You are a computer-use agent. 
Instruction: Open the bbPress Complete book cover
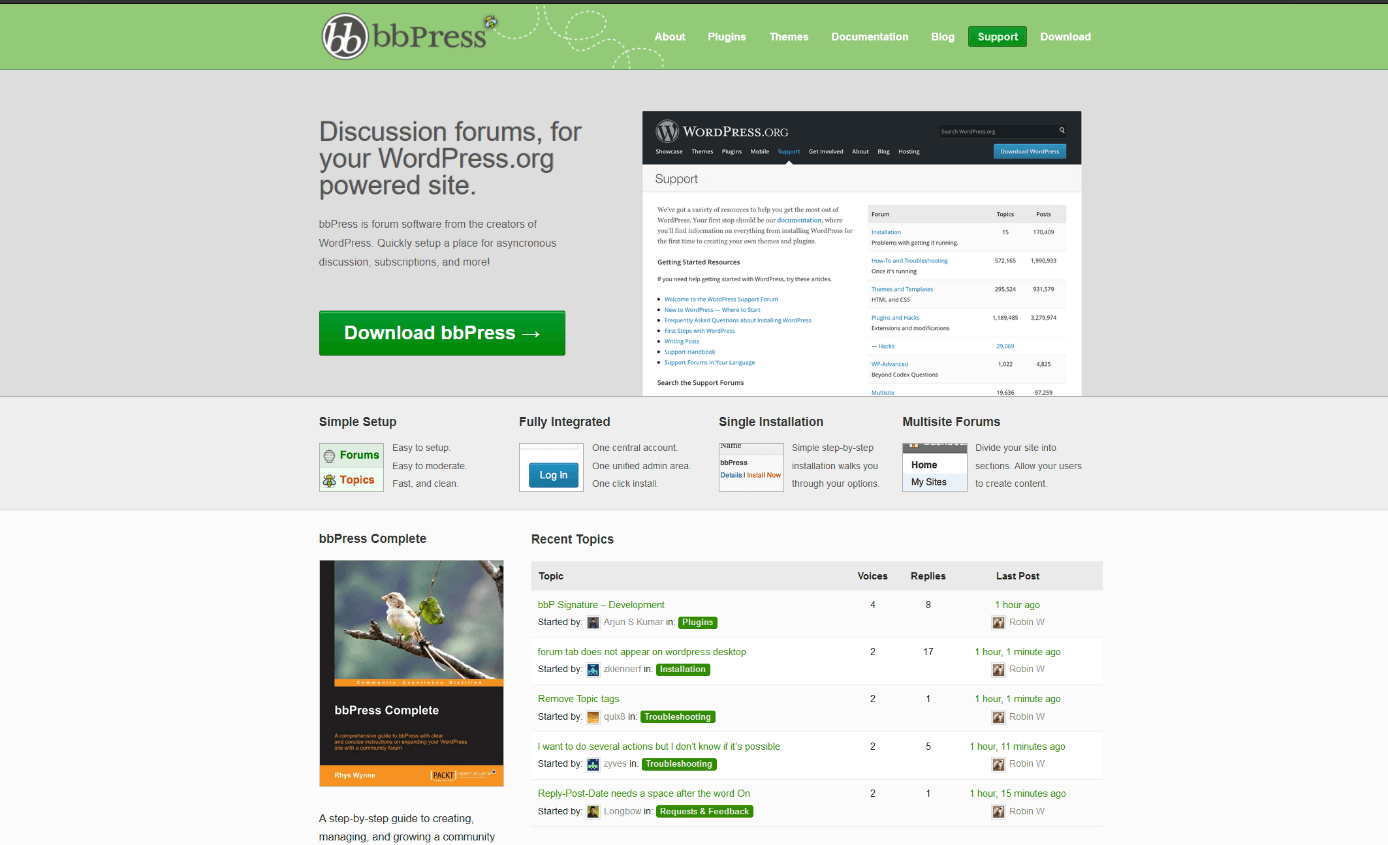click(x=411, y=673)
